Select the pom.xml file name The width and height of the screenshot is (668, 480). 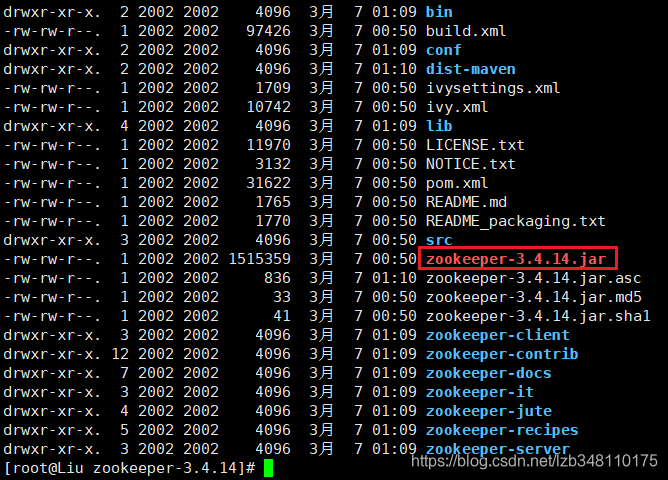(x=457, y=183)
